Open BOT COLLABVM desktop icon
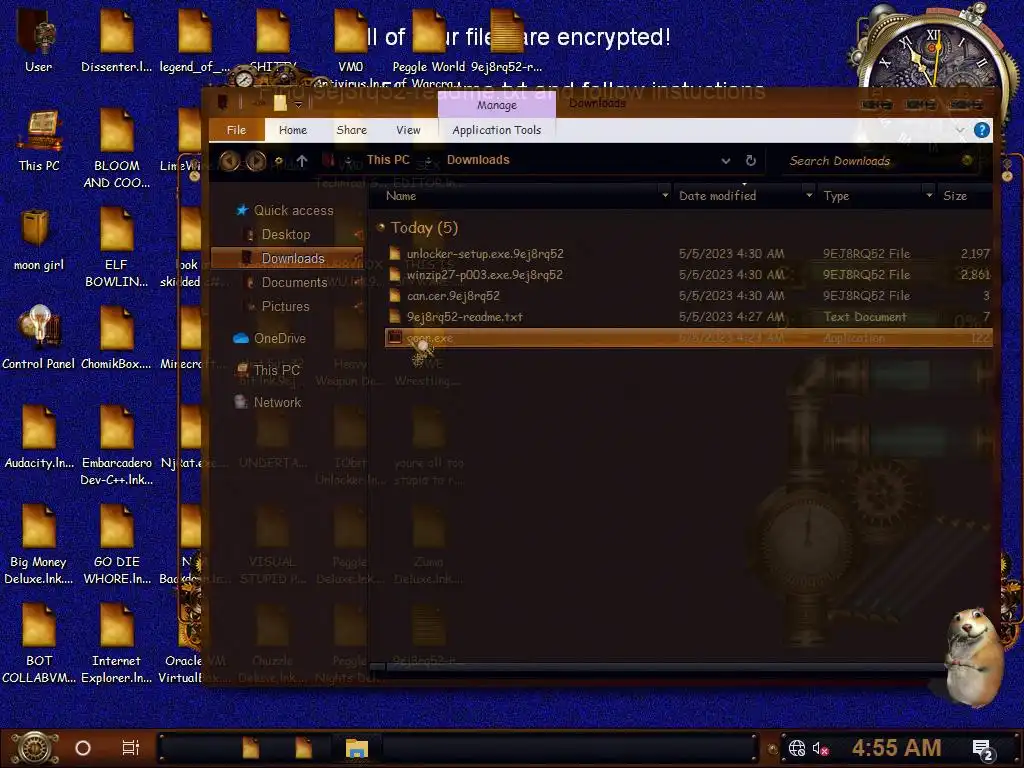Viewport: 1024px width, 768px height. pos(39,644)
